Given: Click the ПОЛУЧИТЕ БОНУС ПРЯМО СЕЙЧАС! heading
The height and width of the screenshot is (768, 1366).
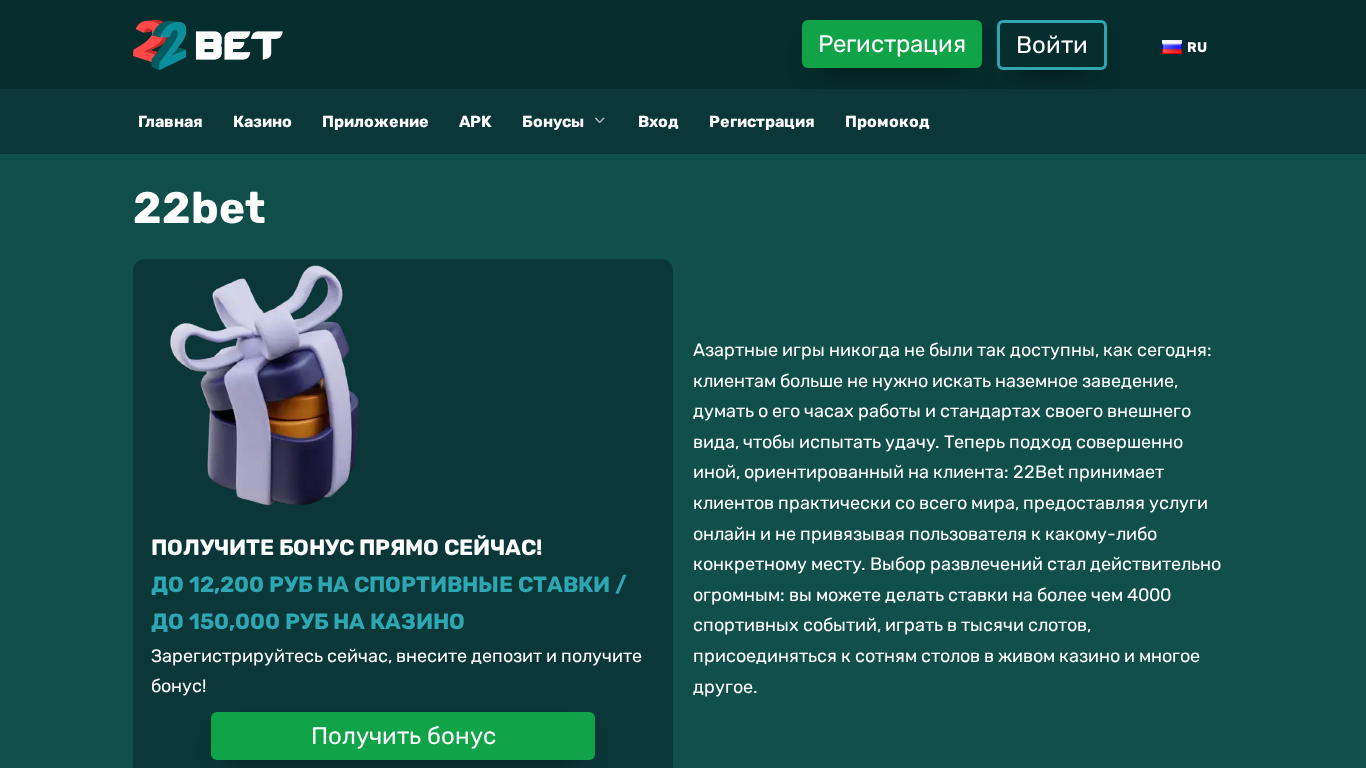Looking at the screenshot, I should tap(347, 547).
